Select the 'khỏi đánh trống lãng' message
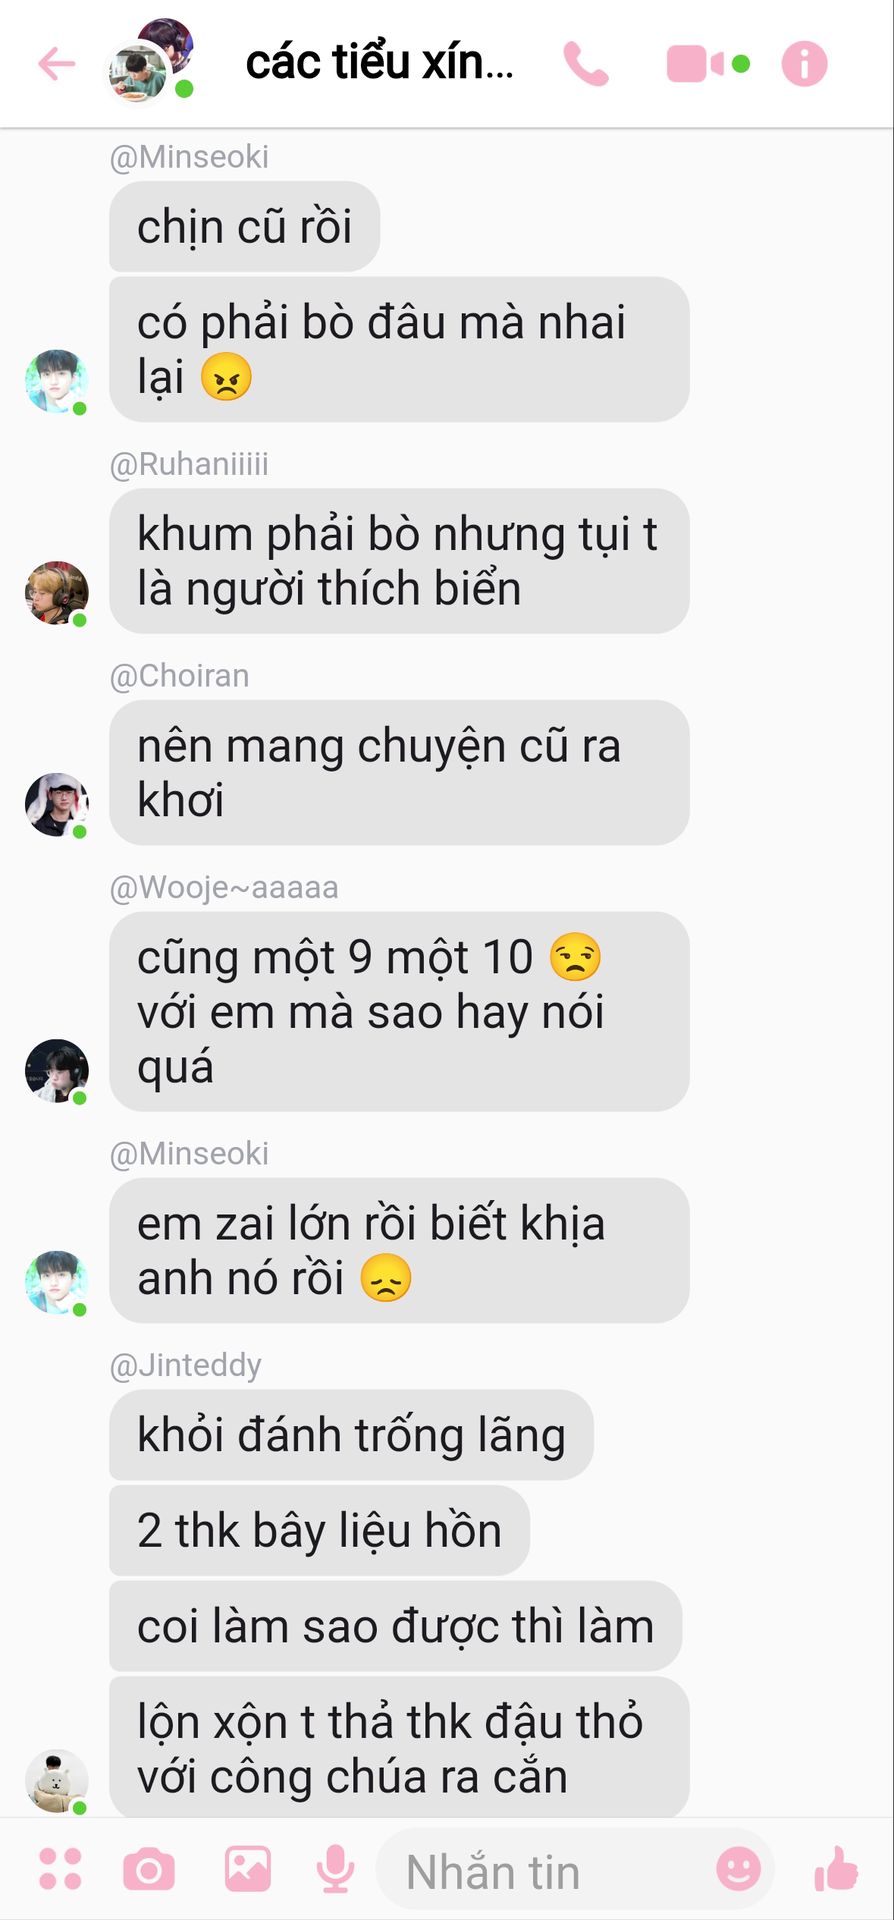Image resolution: width=894 pixels, height=1920 pixels. tap(351, 1434)
